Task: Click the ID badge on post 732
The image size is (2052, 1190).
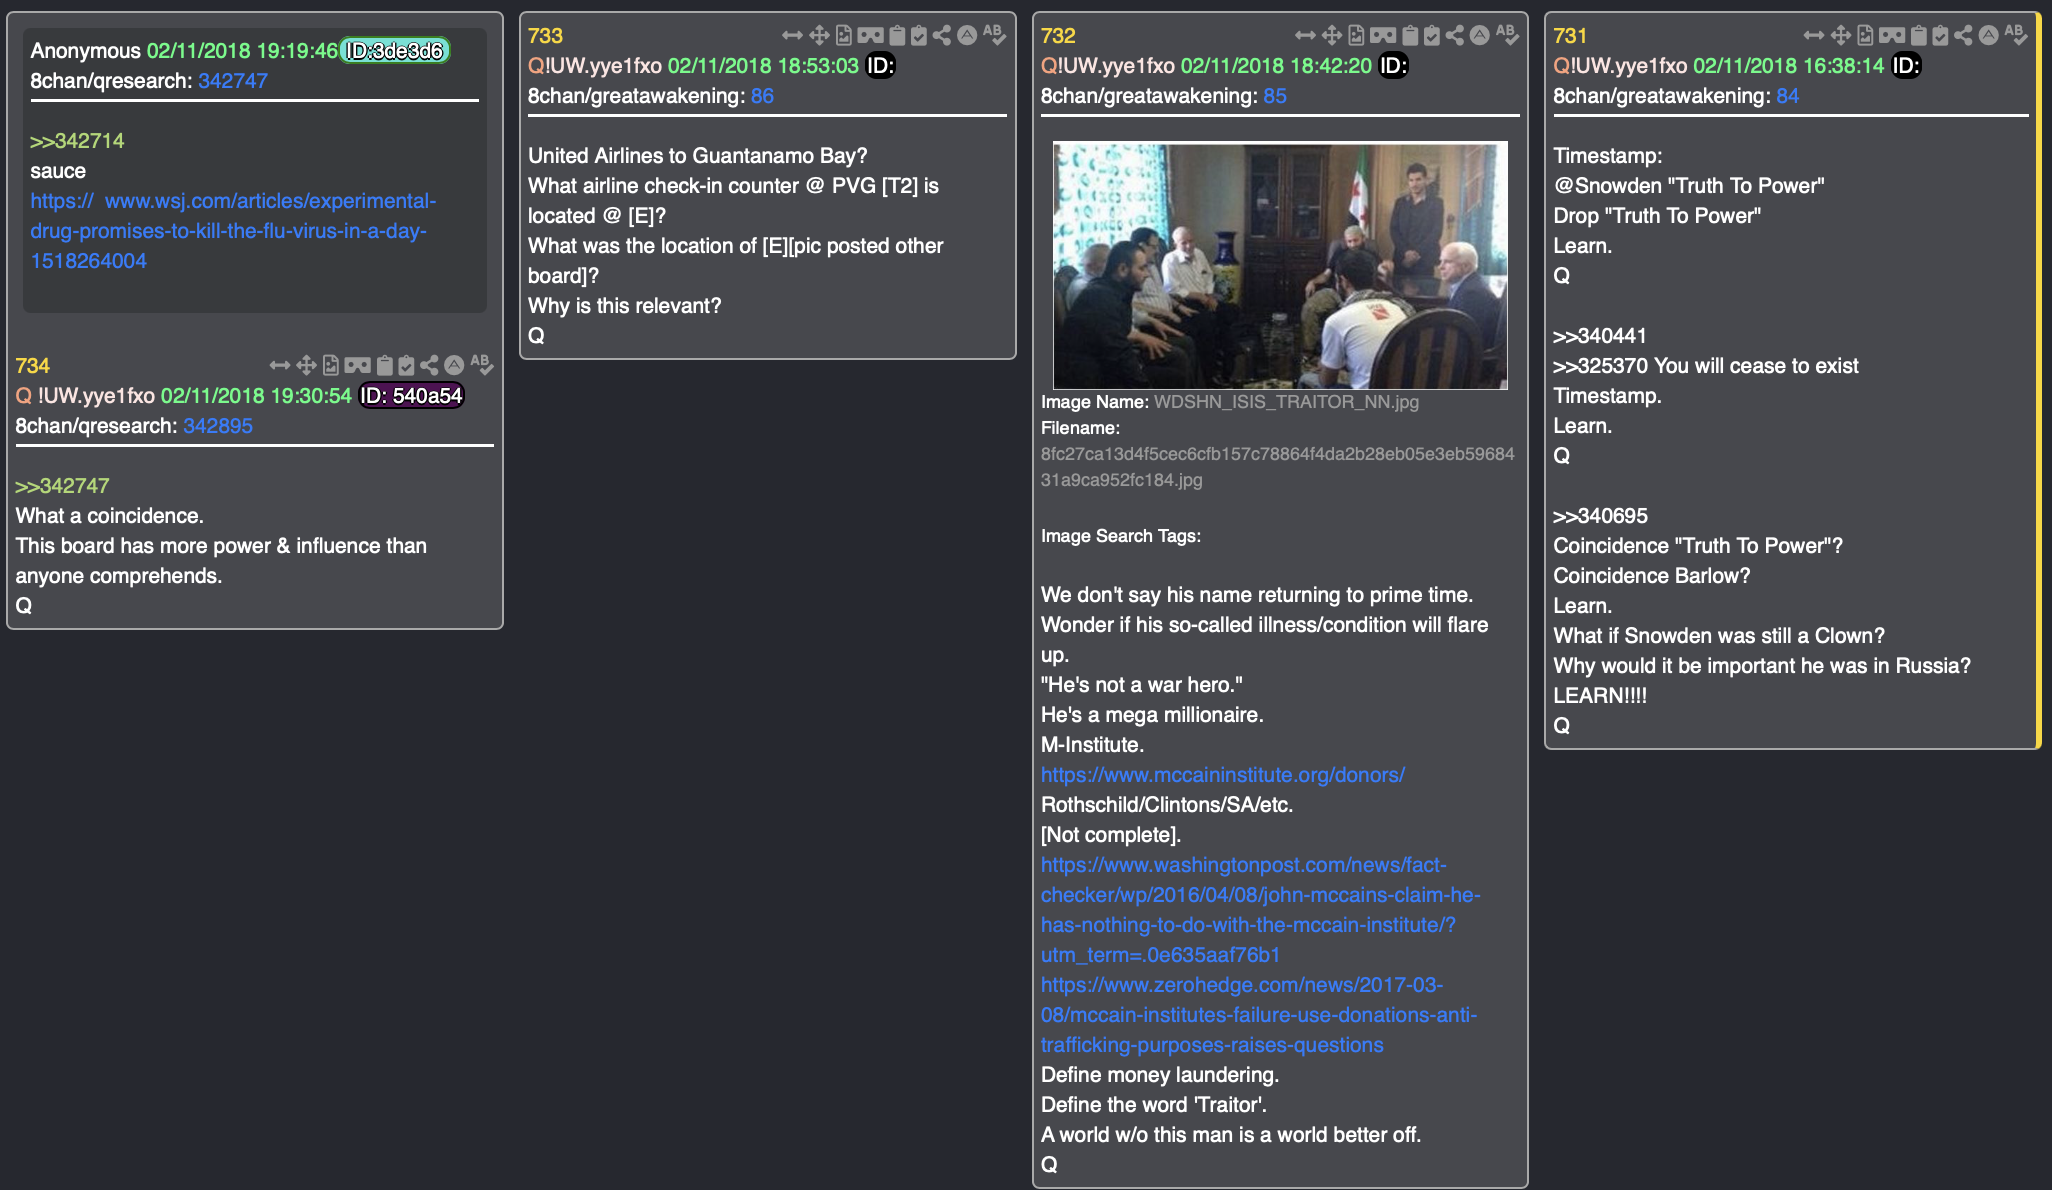Action: pos(1393,66)
